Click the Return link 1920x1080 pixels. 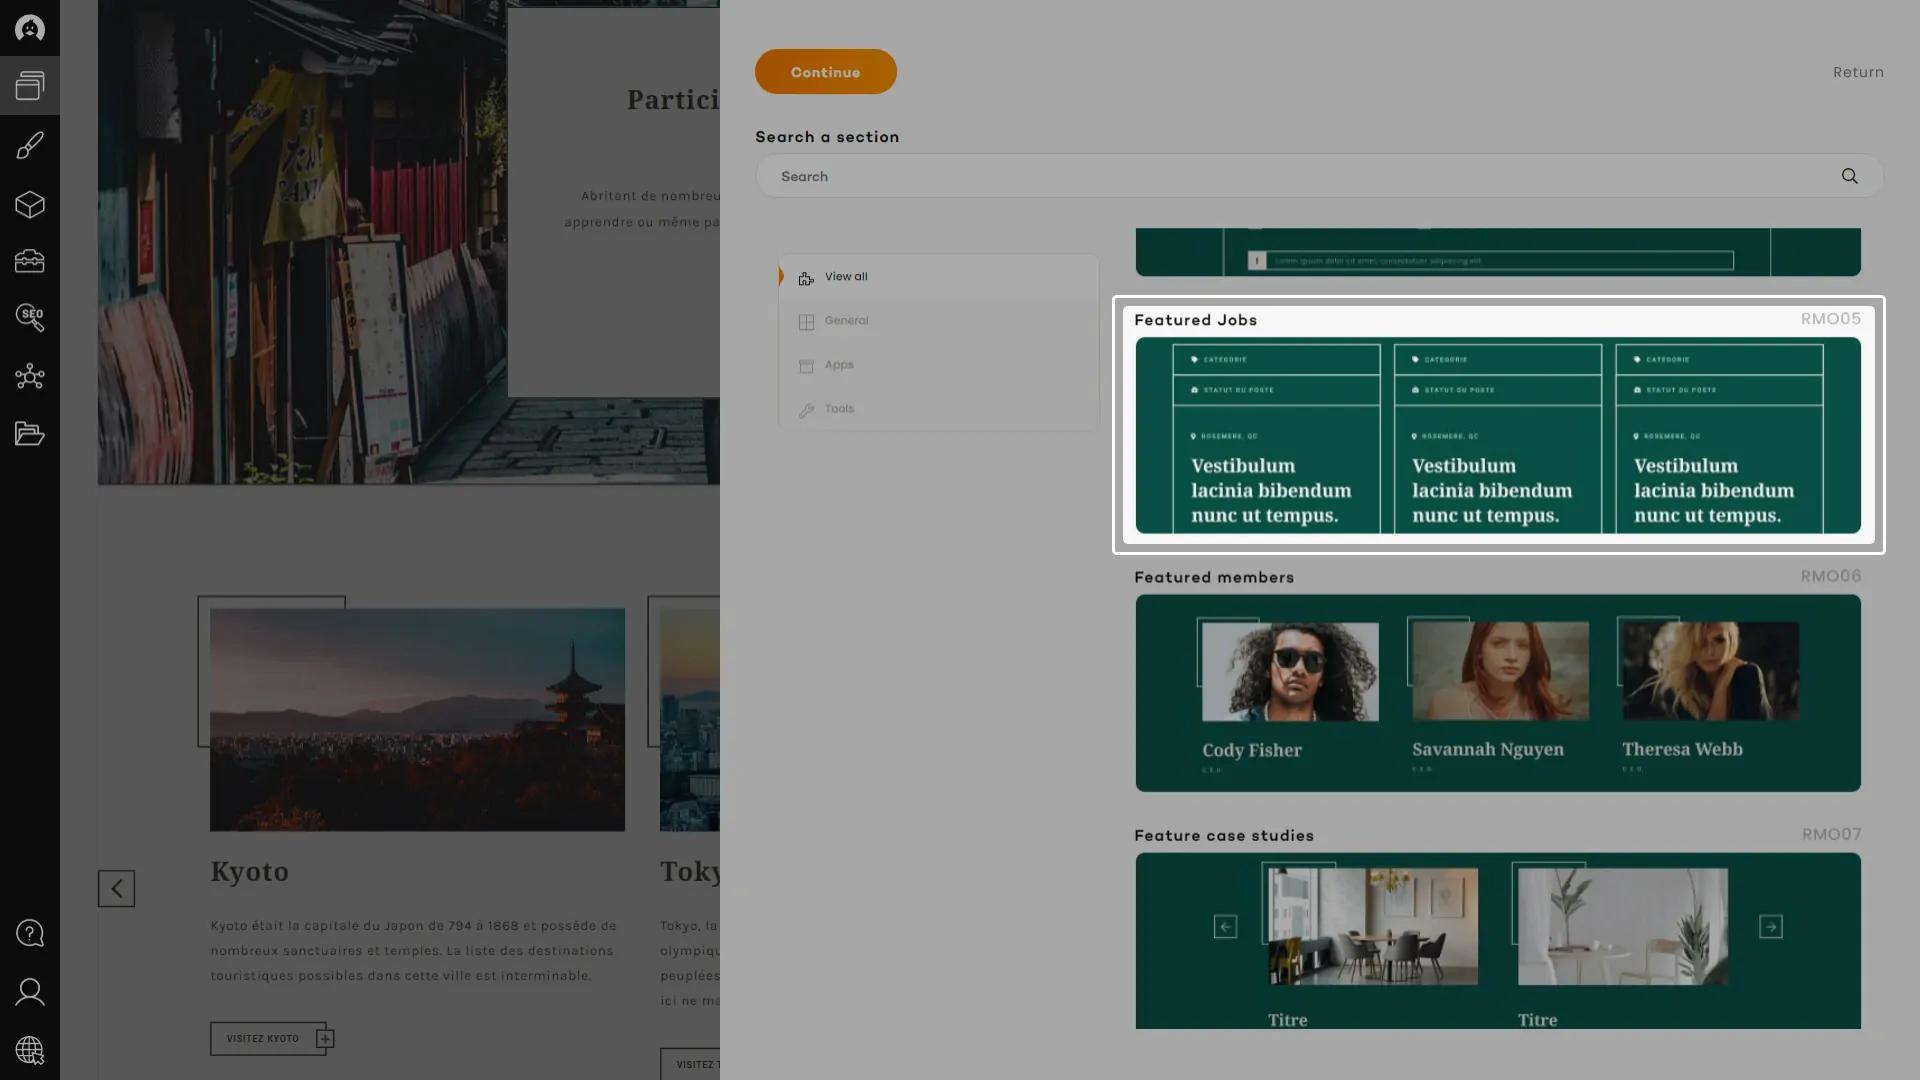click(x=1857, y=72)
